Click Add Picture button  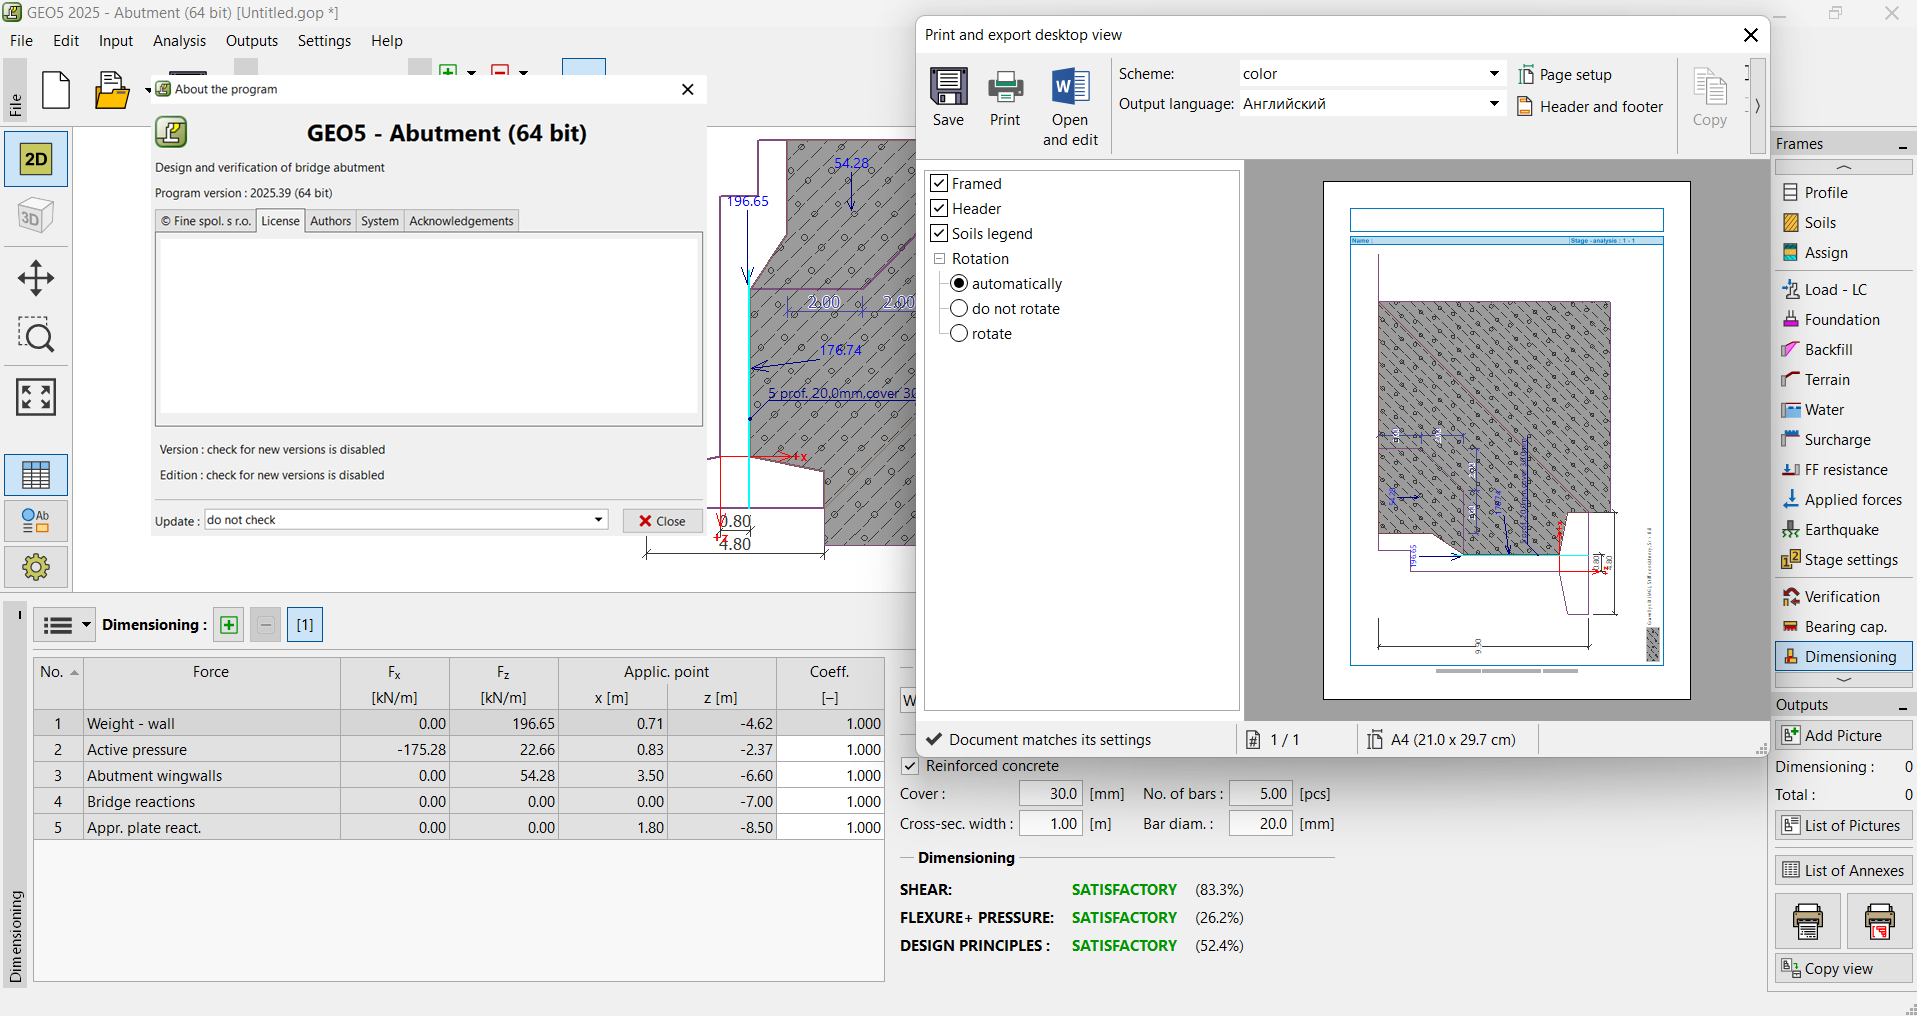[x=1843, y=735]
